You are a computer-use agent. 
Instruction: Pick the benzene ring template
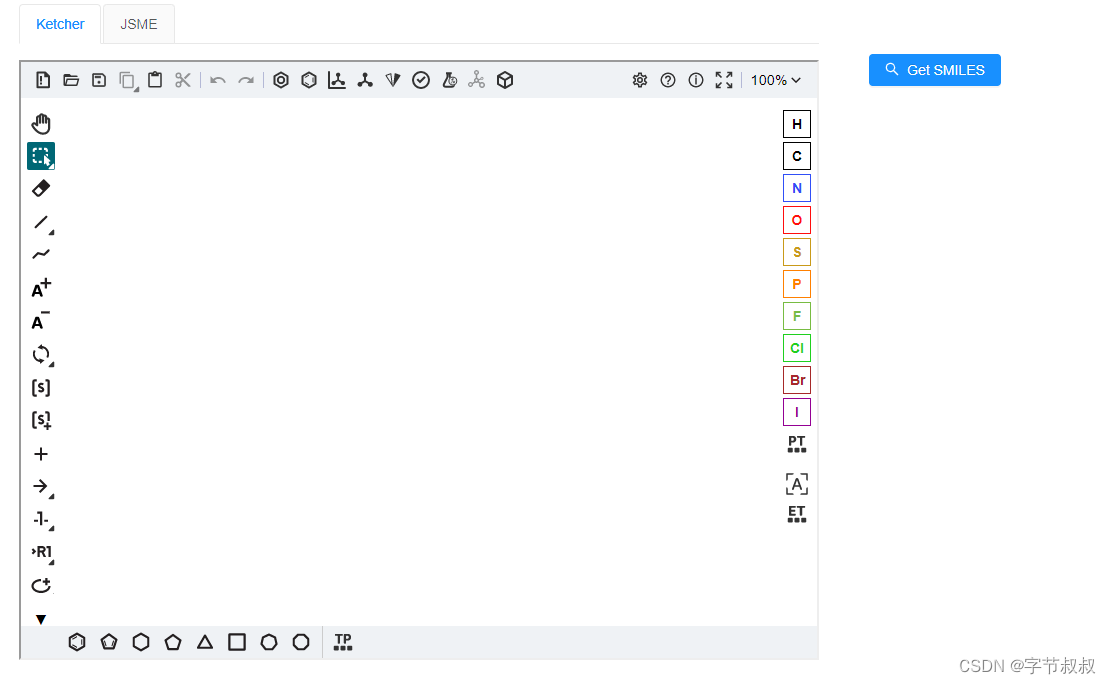point(77,642)
